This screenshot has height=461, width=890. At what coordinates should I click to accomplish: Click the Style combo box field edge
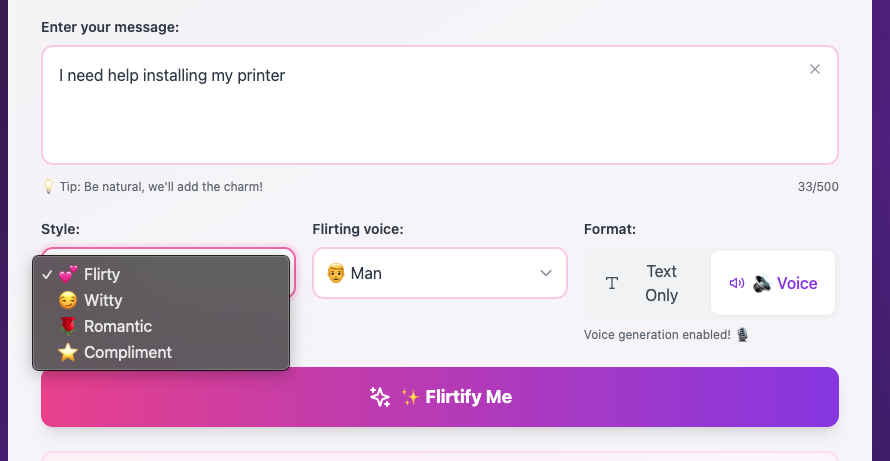point(292,273)
